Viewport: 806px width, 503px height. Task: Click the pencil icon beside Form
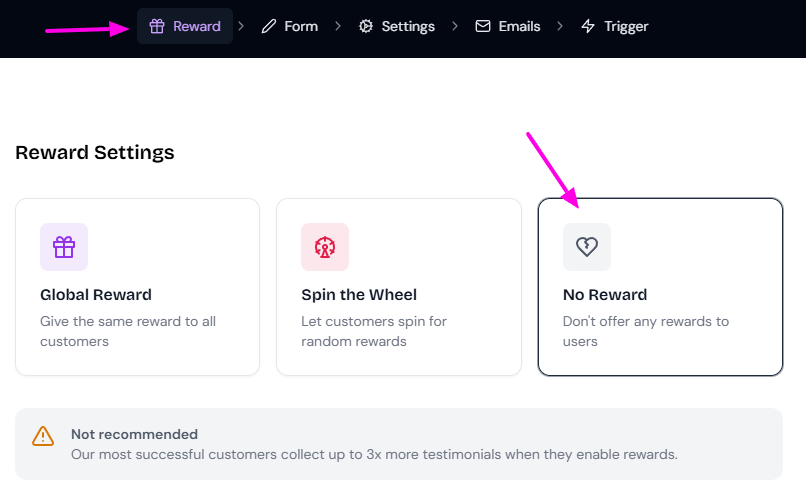click(x=268, y=26)
